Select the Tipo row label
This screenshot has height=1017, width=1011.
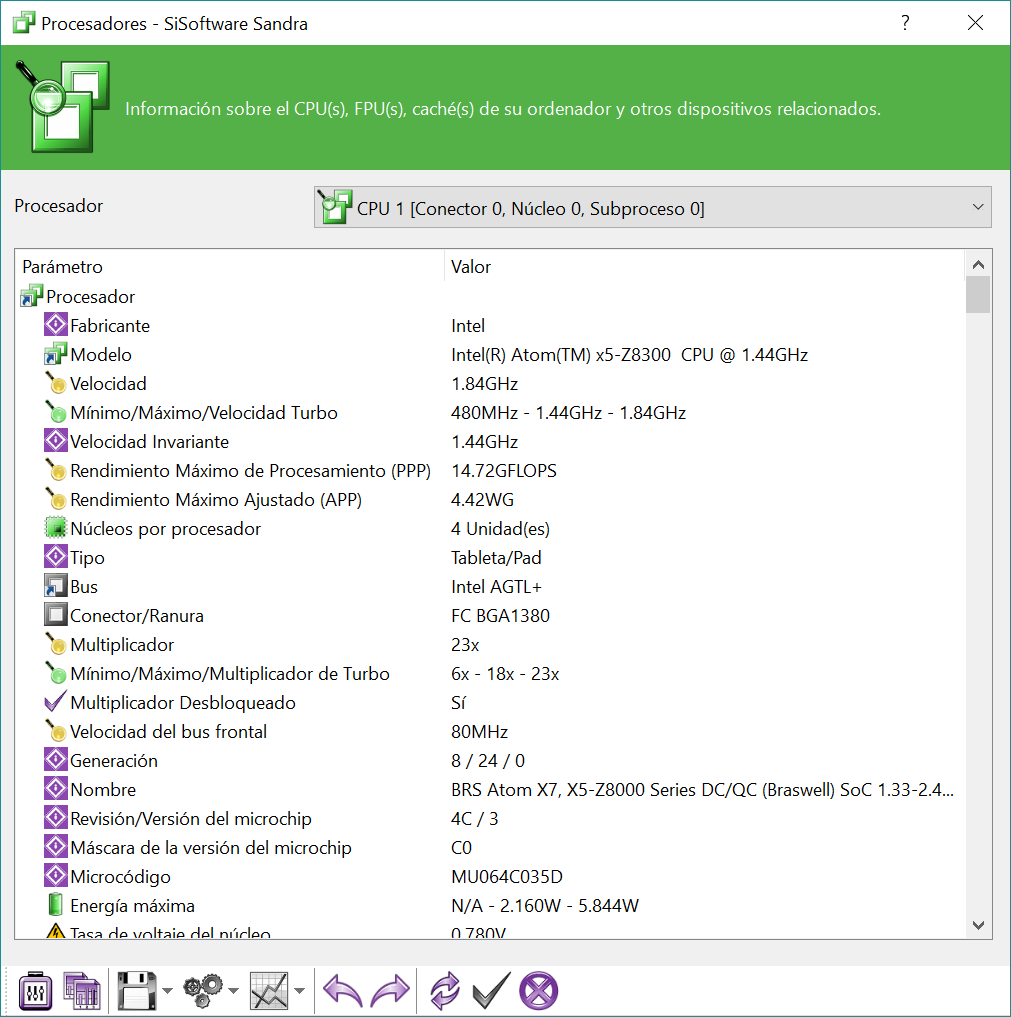(x=88, y=558)
